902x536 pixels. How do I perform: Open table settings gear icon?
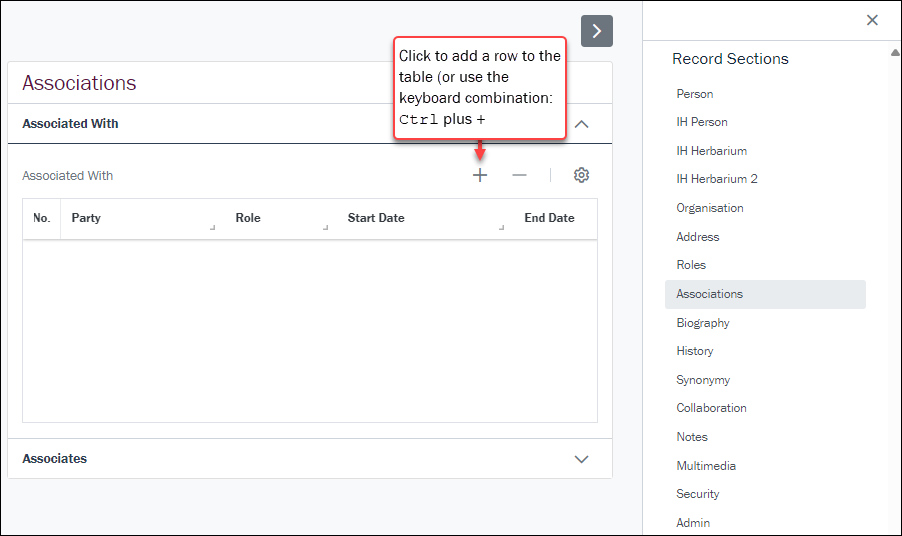(581, 175)
